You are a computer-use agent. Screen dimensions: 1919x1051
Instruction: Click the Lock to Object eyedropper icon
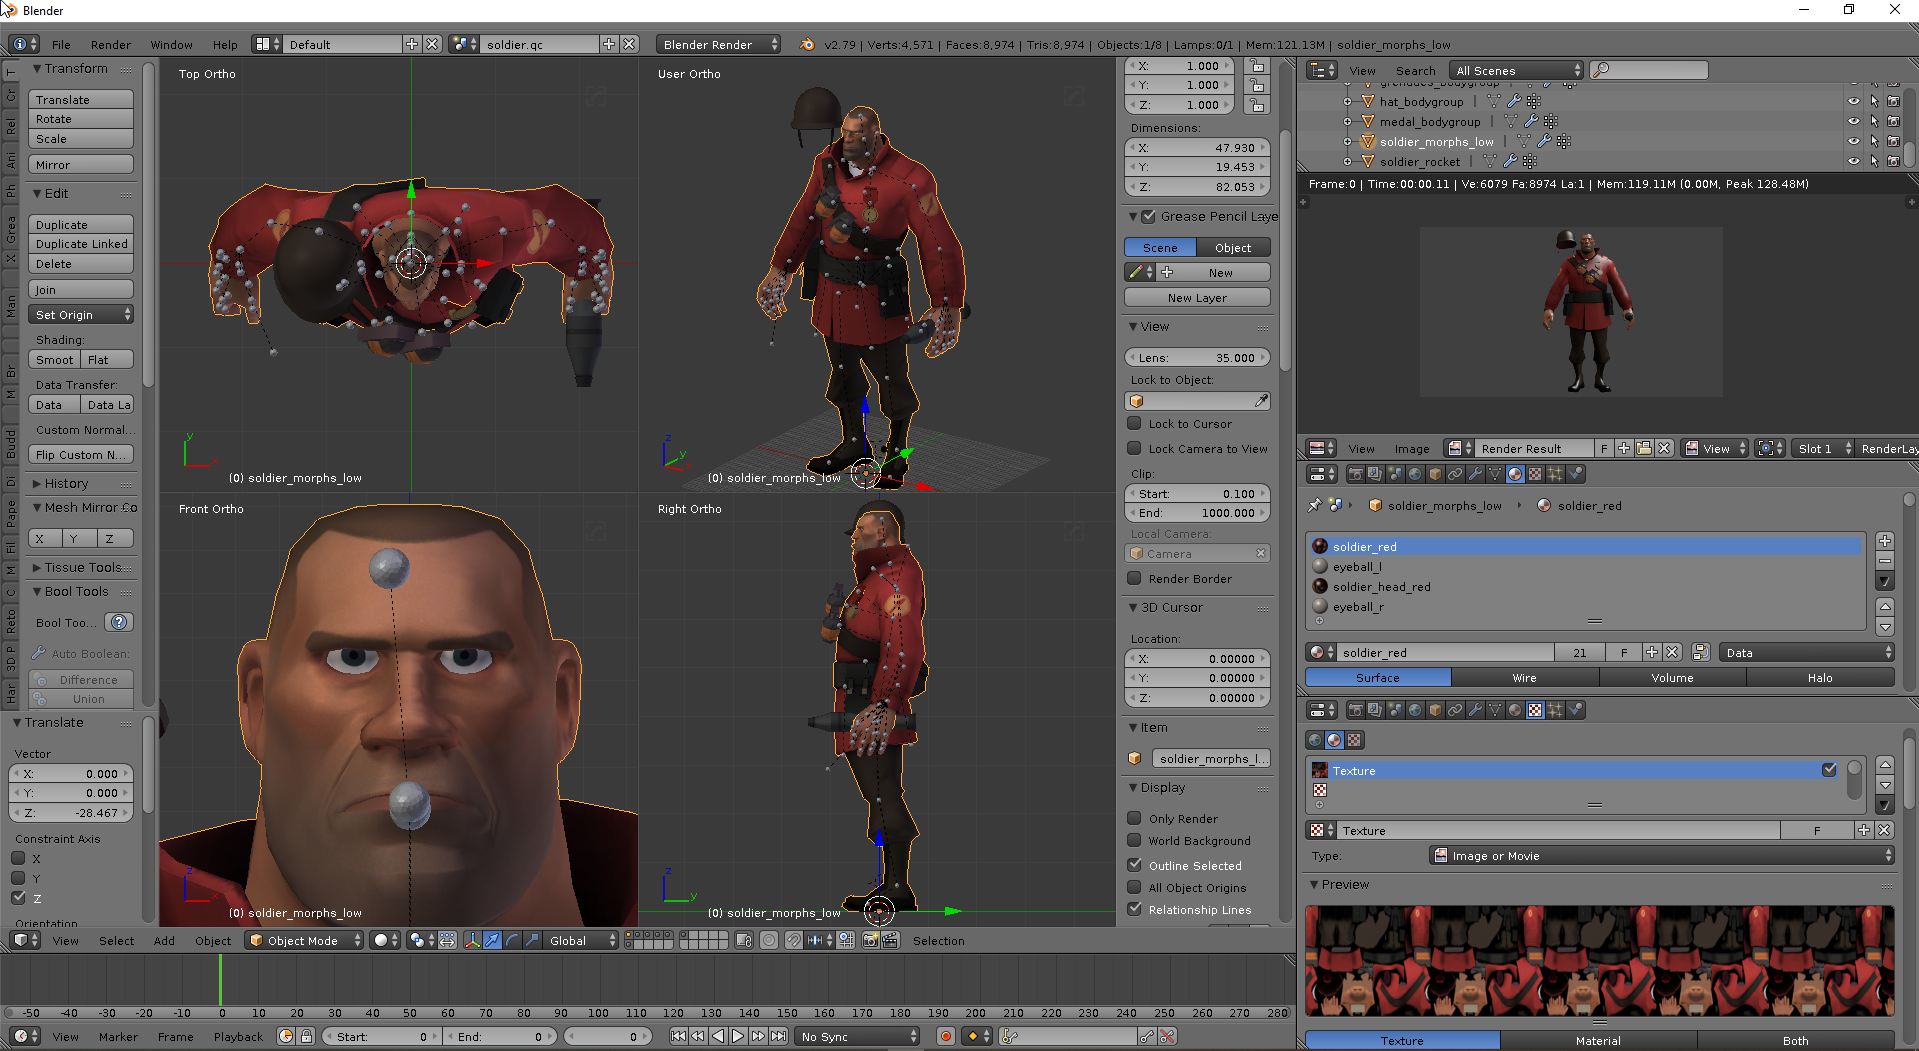[1261, 401]
